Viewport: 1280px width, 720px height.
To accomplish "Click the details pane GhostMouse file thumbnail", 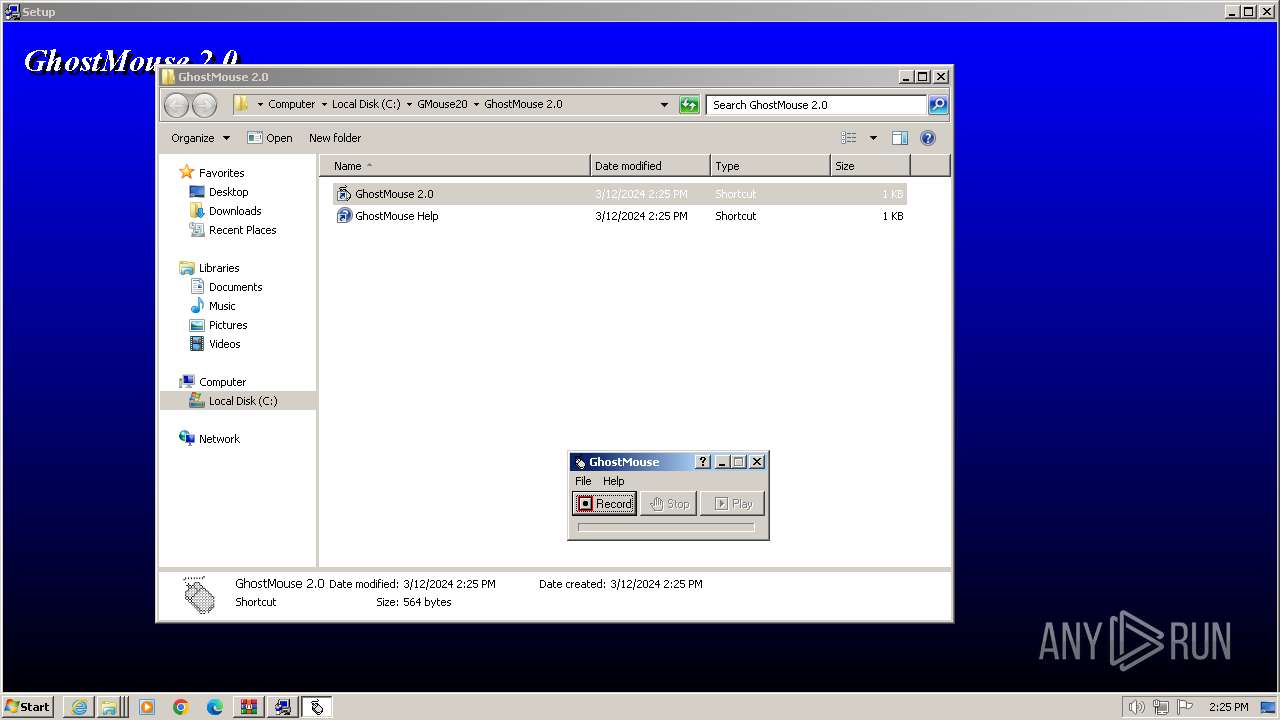I will (x=199, y=594).
